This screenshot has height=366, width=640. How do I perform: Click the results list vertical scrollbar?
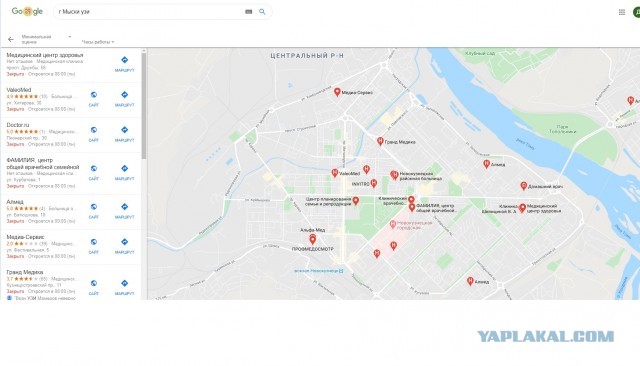coord(144,106)
